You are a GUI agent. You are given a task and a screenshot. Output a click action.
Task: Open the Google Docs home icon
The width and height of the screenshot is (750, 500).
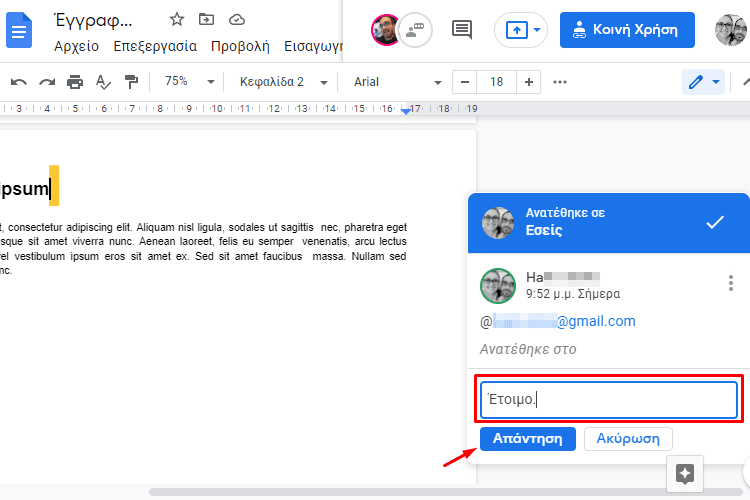tap(19, 31)
